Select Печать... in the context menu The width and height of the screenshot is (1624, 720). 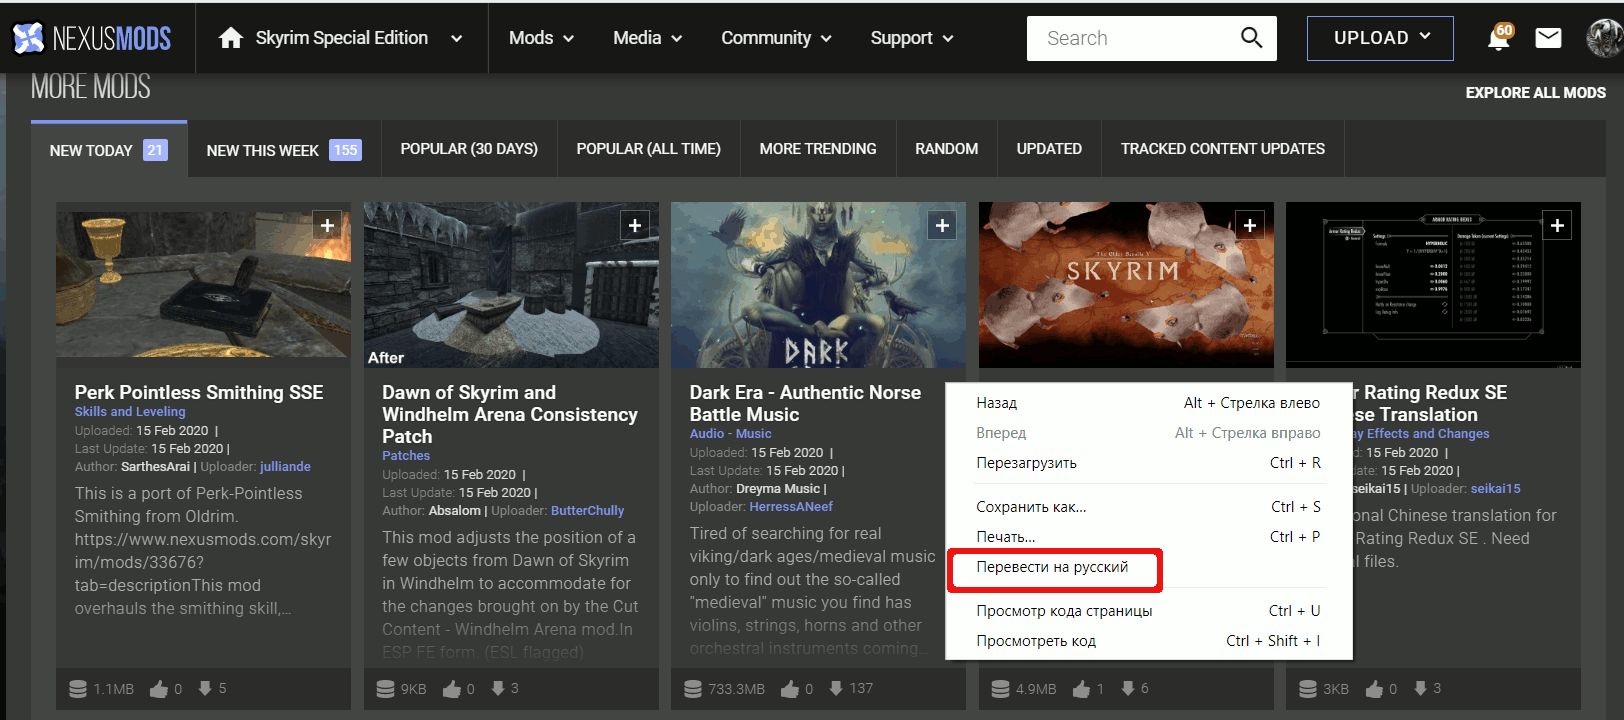pyautogui.click(x=1148, y=537)
